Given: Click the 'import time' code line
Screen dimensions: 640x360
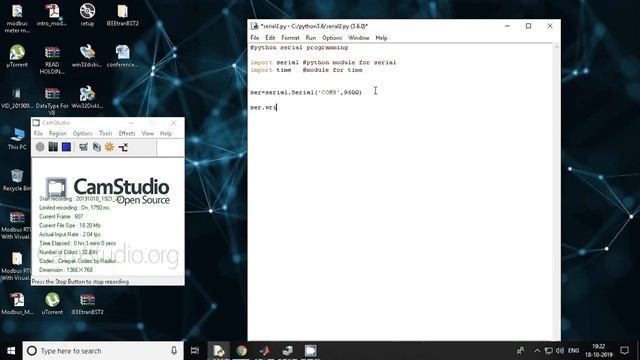Looking at the screenshot, I should coord(306,70).
